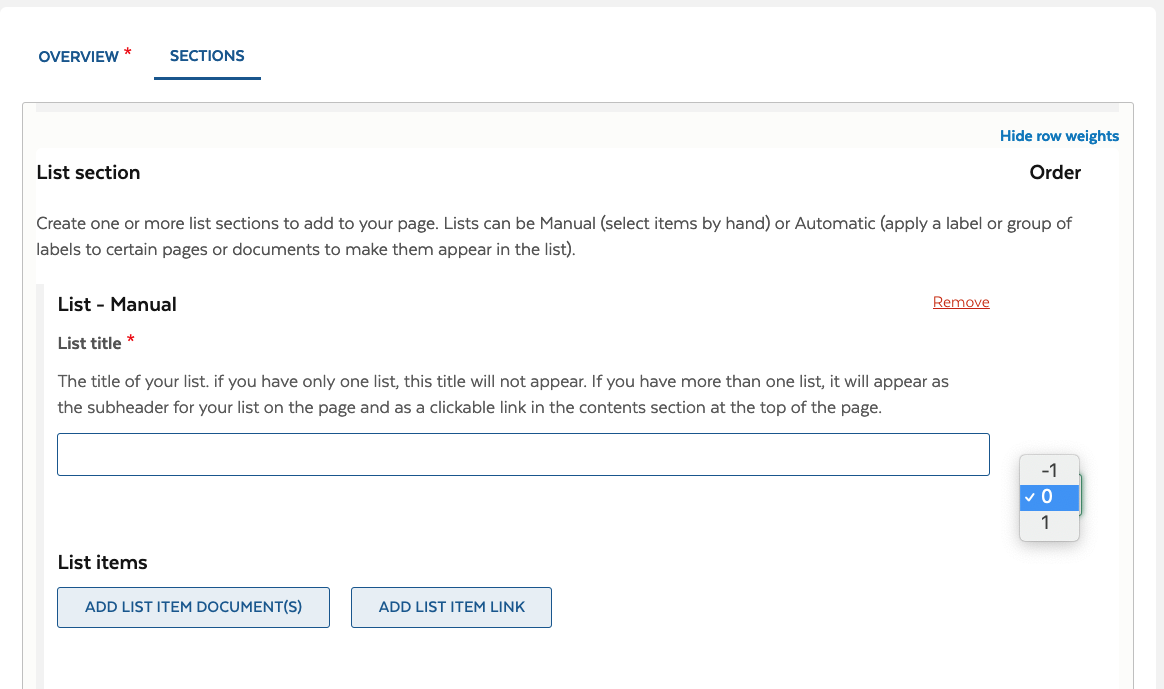The height and width of the screenshot is (689, 1164).
Task: Click the help text under List title
Action: coord(503,394)
